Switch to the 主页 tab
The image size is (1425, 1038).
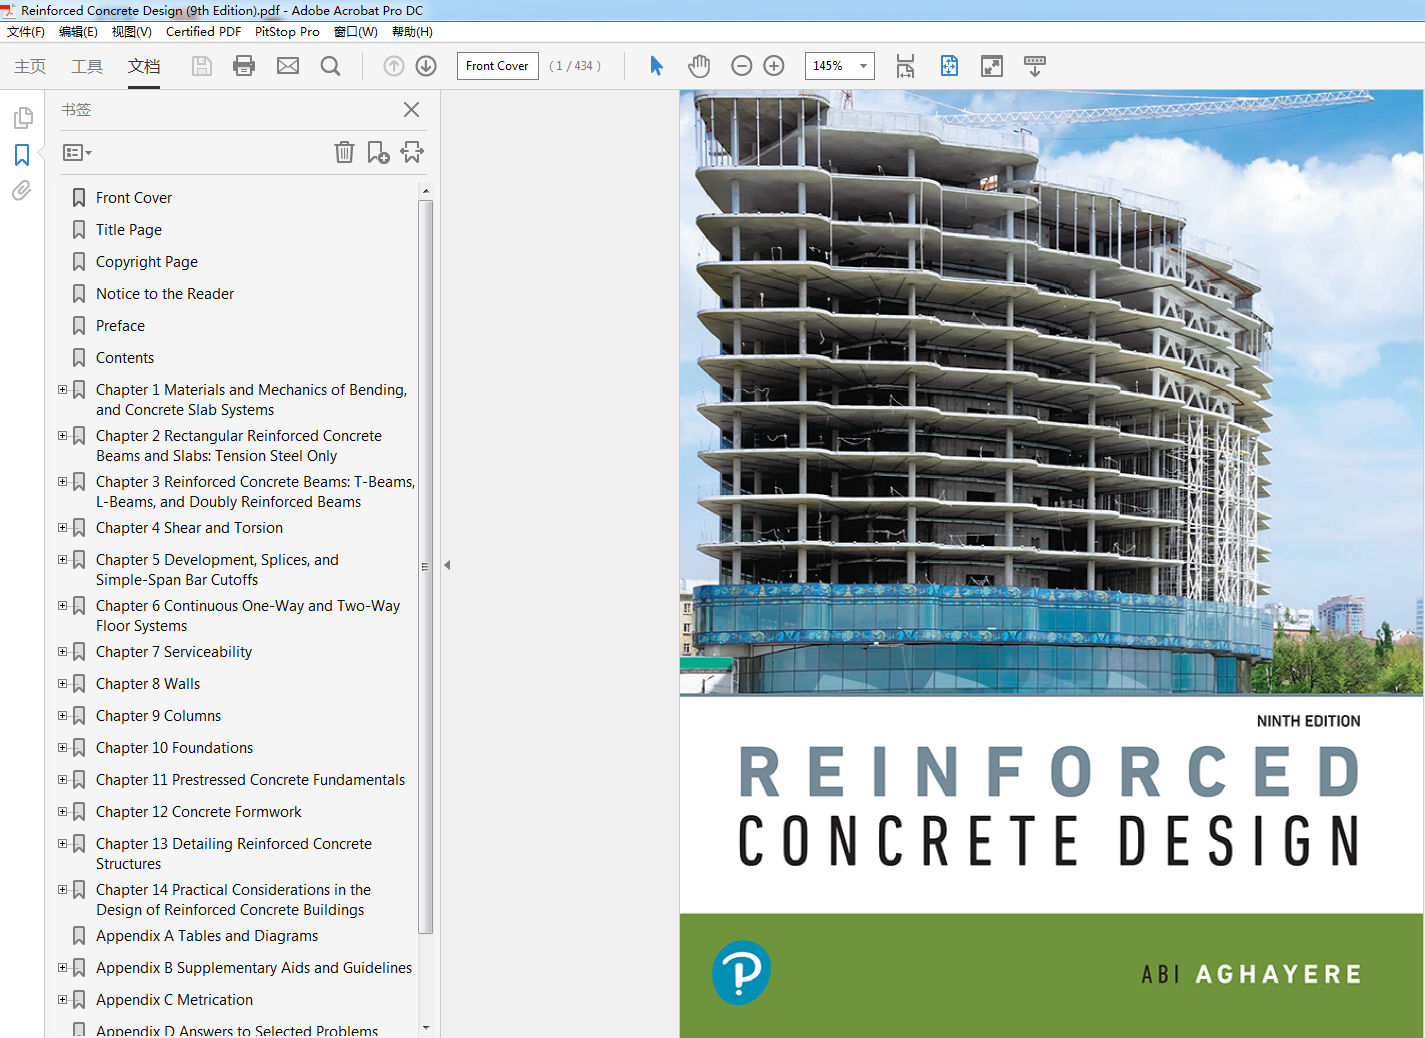click(x=30, y=66)
